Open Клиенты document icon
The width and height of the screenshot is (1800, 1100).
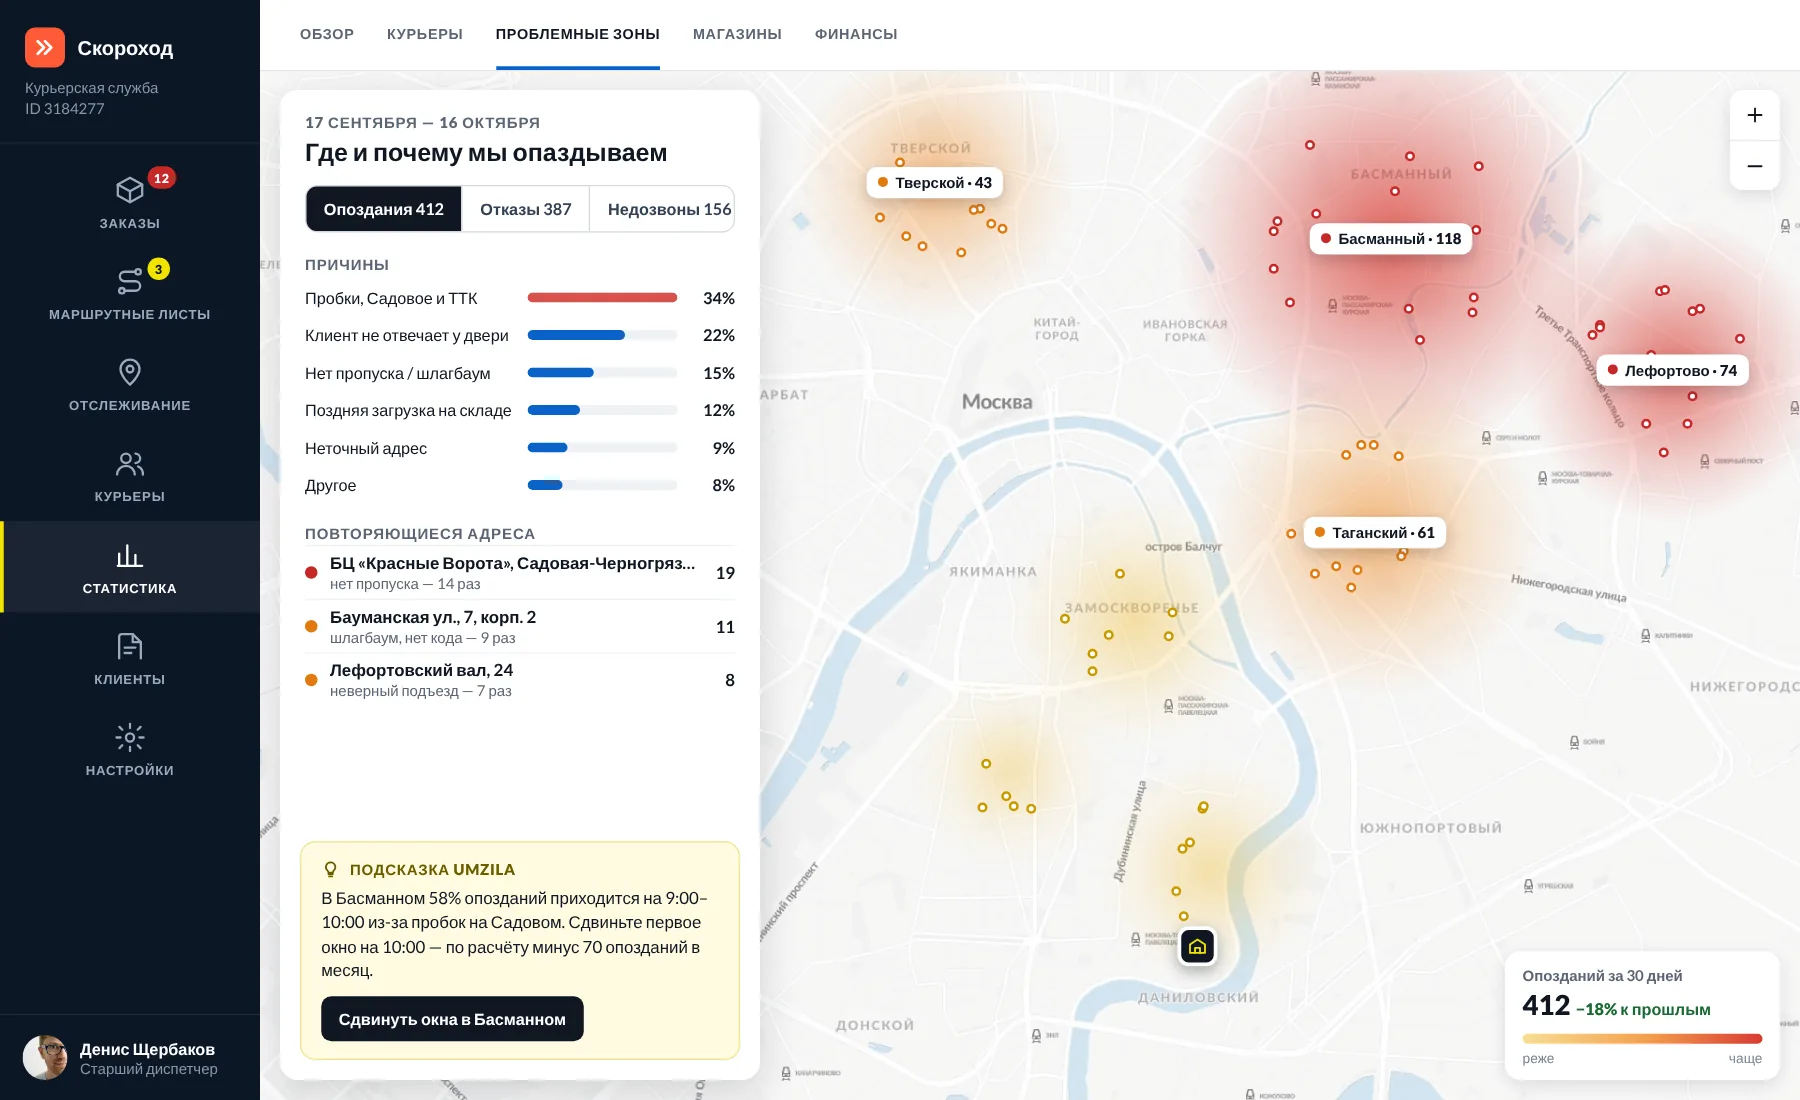point(130,646)
